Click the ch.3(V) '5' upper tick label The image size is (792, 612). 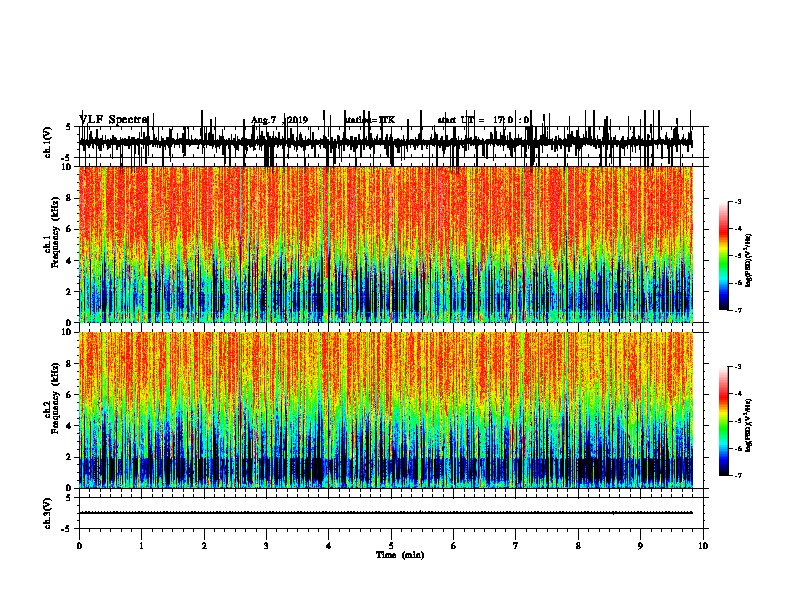(x=69, y=498)
